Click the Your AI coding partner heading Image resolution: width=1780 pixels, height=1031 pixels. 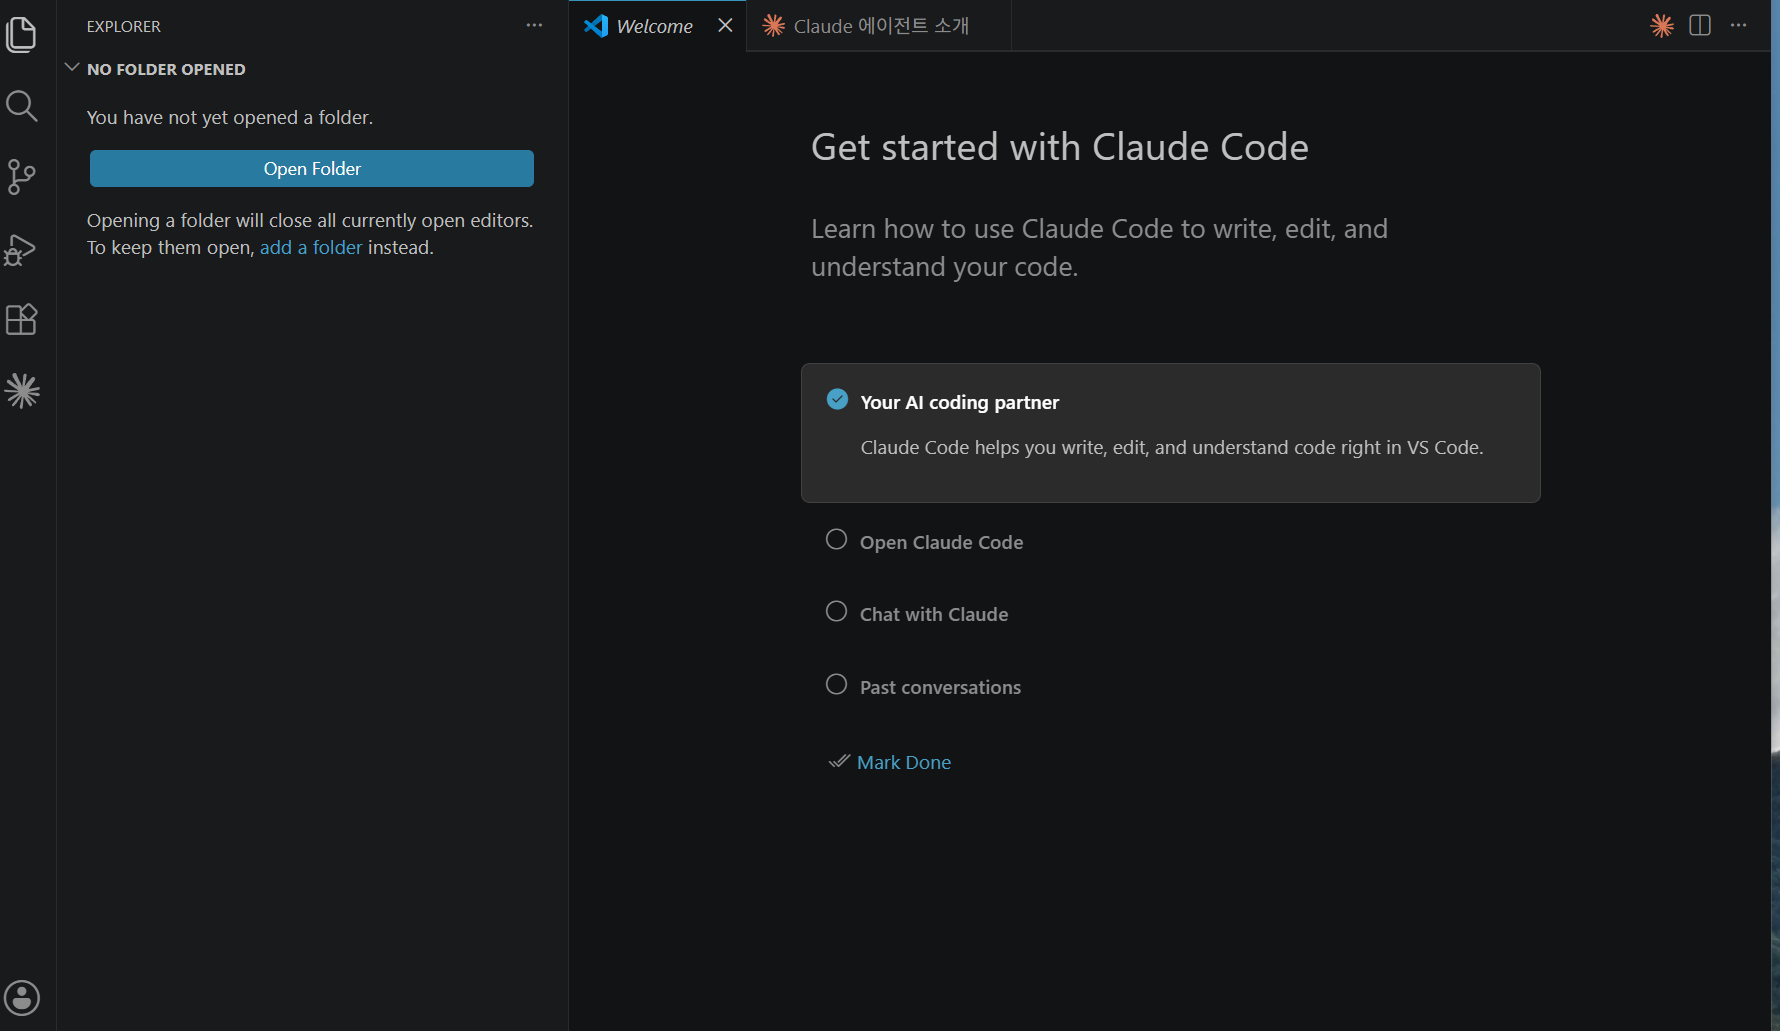click(960, 403)
